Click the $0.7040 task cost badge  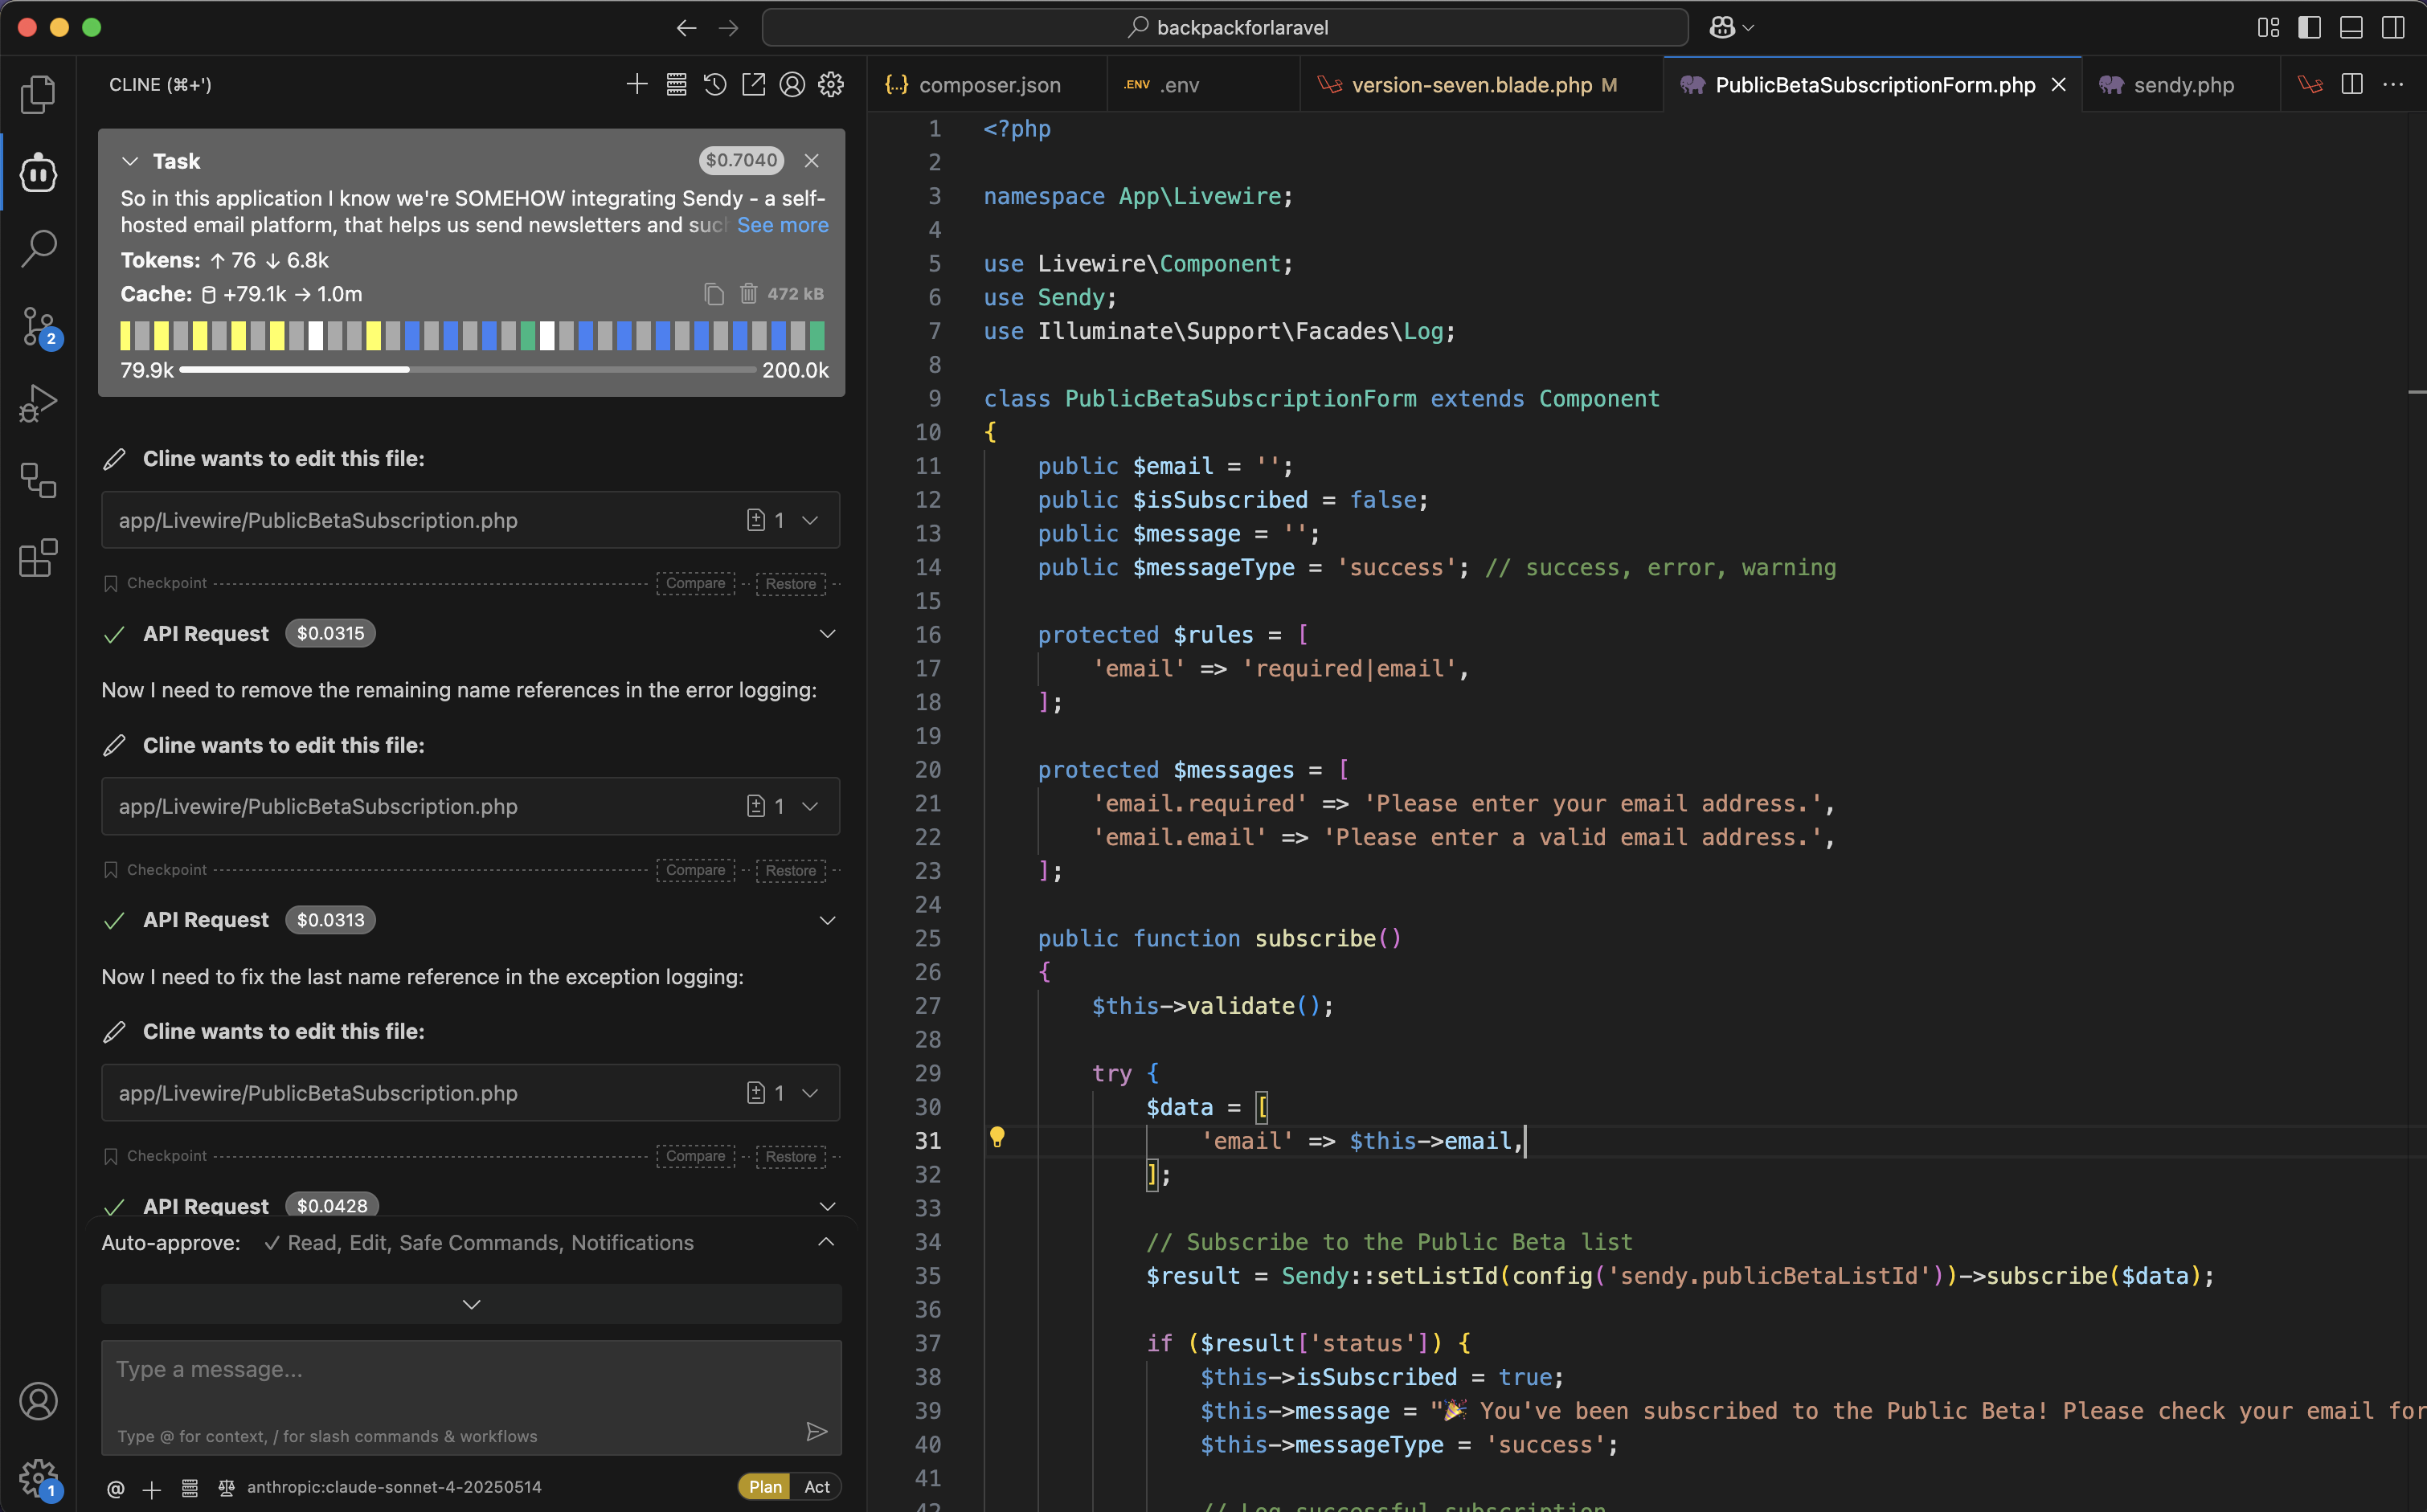(741, 160)
